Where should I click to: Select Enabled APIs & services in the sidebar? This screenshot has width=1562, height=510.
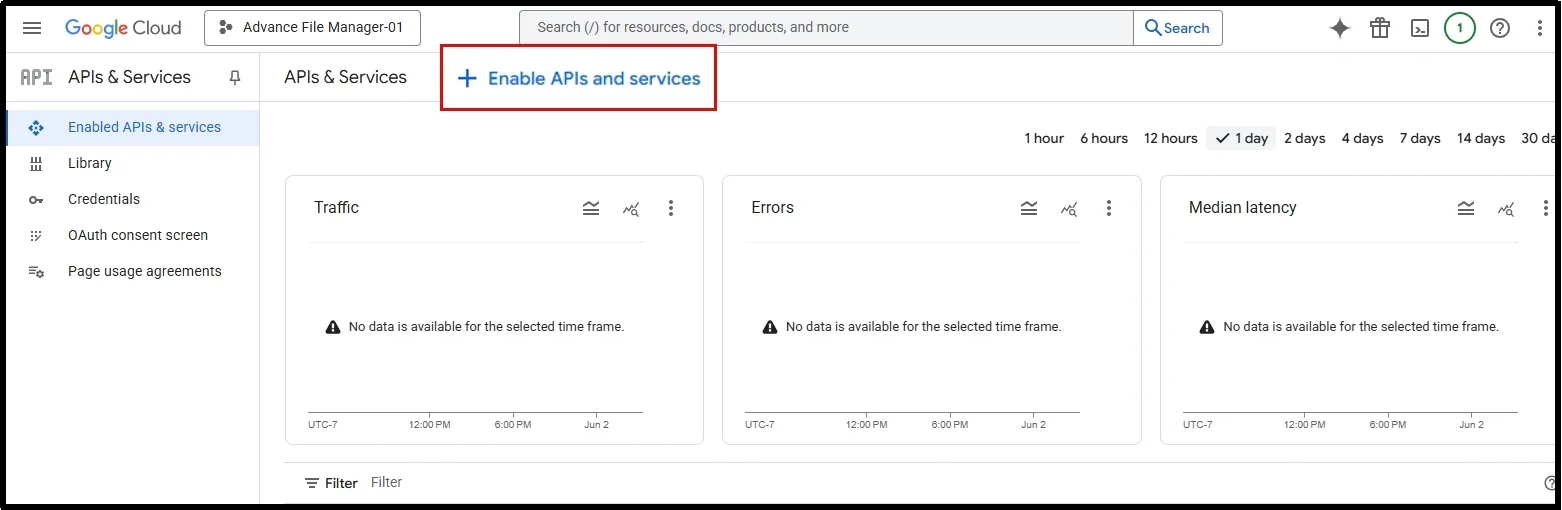(x=132, y=127)
